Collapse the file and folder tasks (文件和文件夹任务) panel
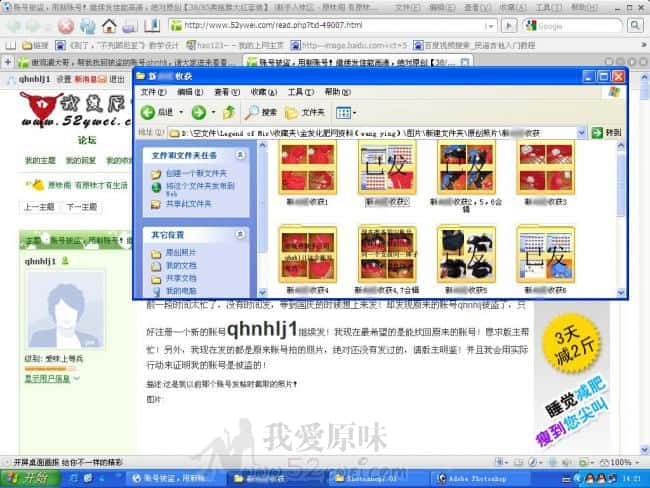Image resolution: width=650 pixels, height=488 pixels. point(240,155)
